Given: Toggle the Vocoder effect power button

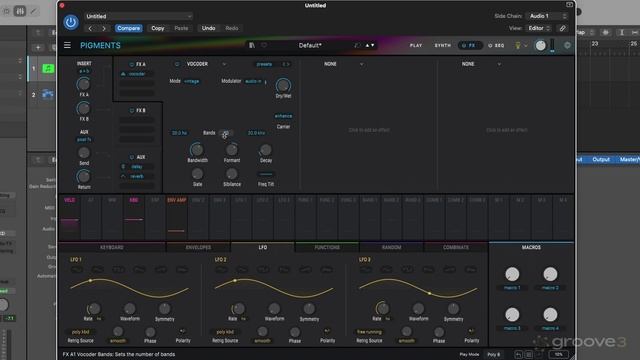Looking at the screenshot, I should click(x=177, y=64).
